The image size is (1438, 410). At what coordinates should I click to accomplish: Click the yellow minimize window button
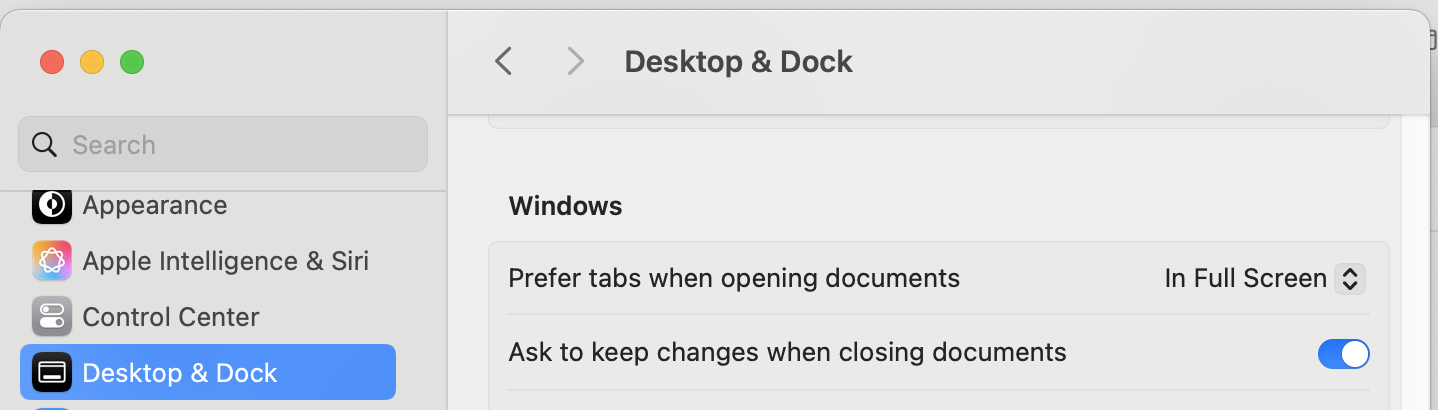point(92,62)
